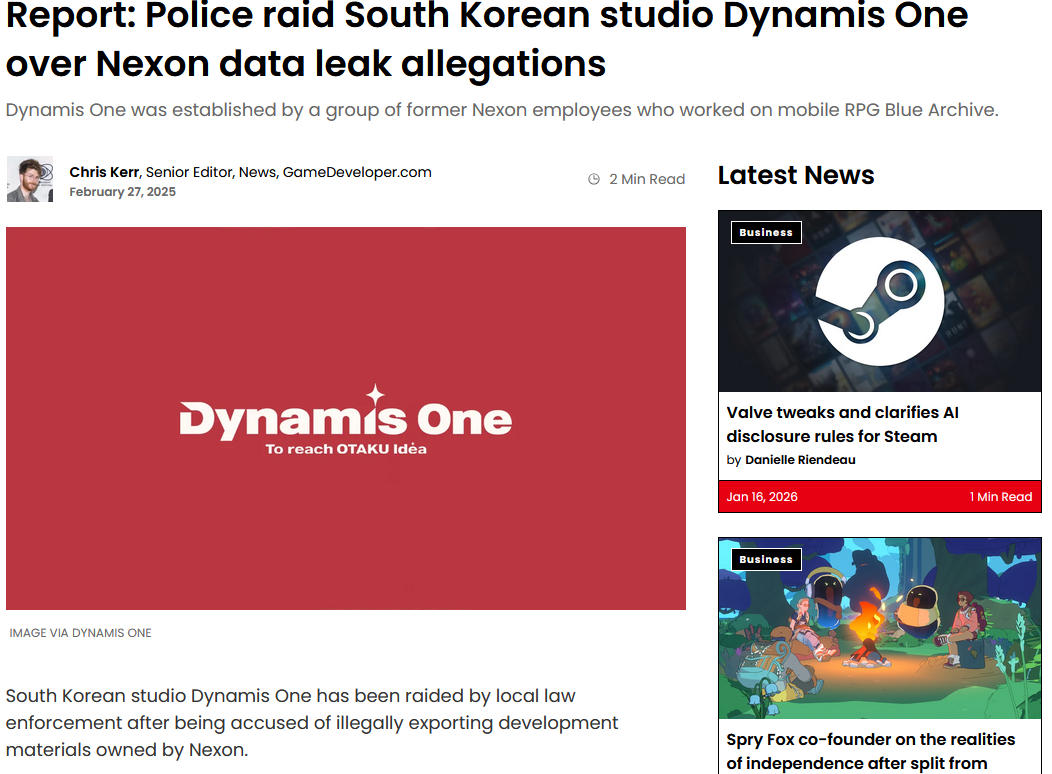Click the clock icon beside 2 Min Read
The image size is (1052, 774).
click(x=594, y=179)
